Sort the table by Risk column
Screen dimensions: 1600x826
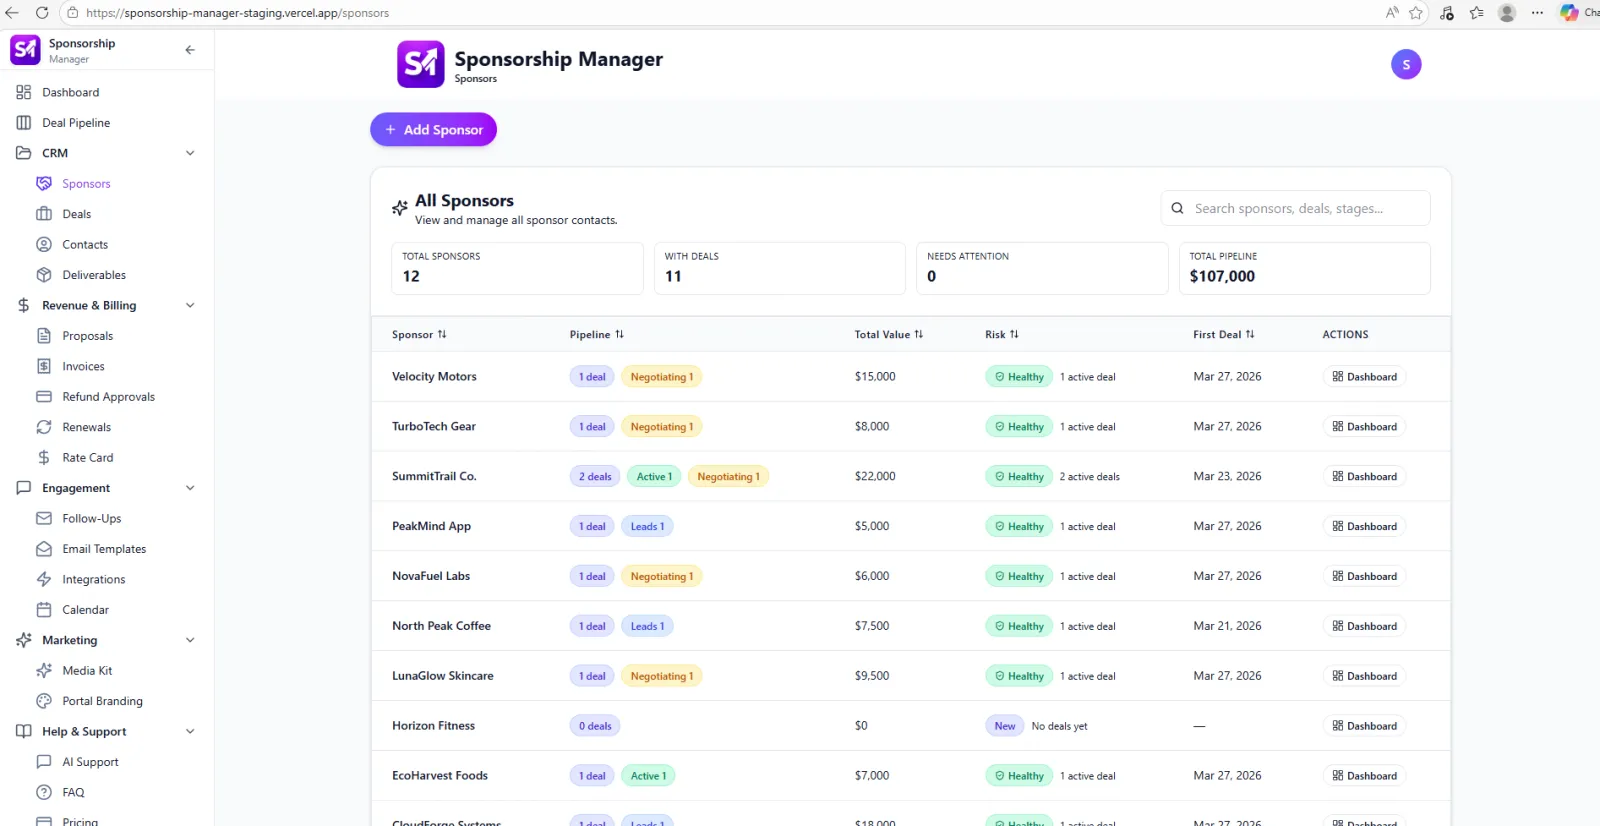(x=1001, y=335)
